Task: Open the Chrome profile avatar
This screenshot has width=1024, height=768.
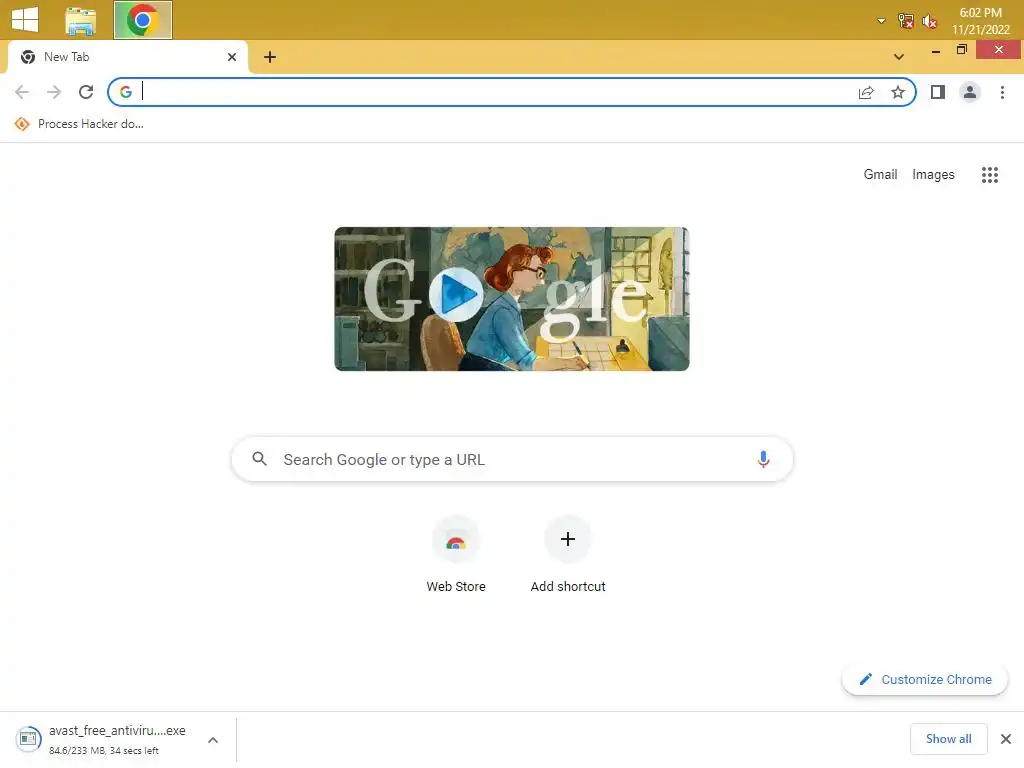Action: coord(970,92)
